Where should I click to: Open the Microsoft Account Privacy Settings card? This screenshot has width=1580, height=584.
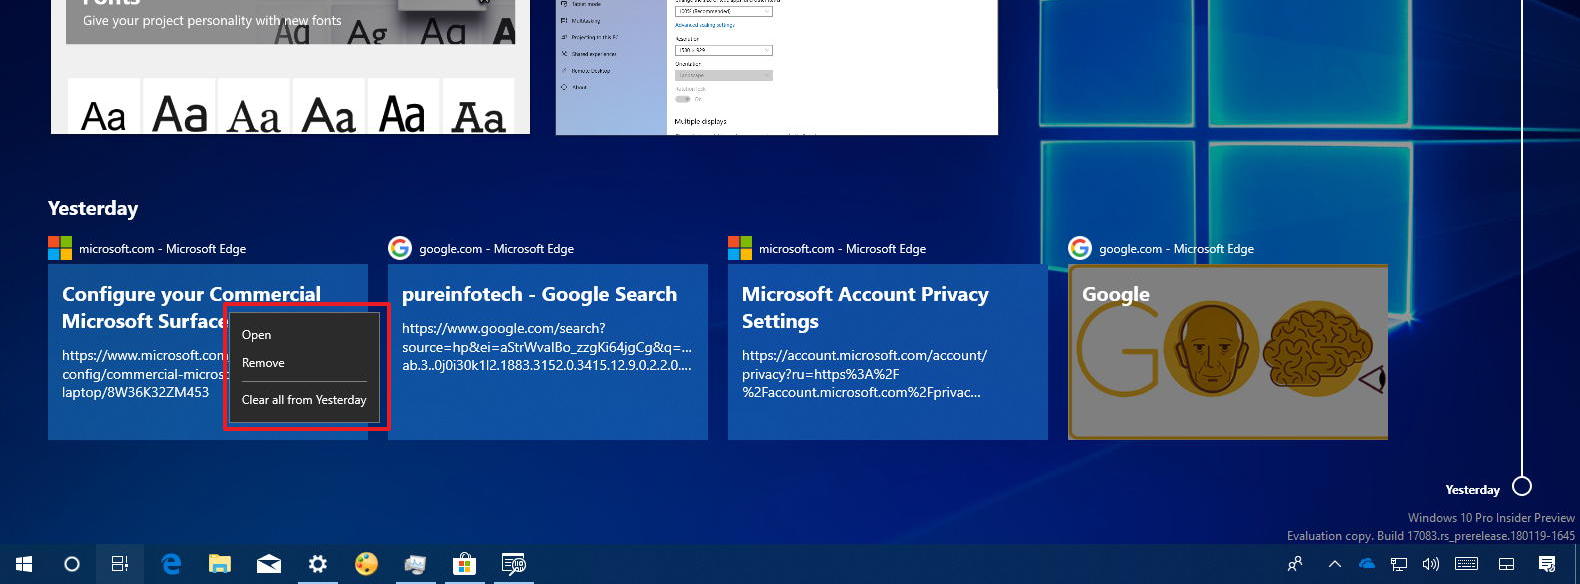click(x=888, y=352)
